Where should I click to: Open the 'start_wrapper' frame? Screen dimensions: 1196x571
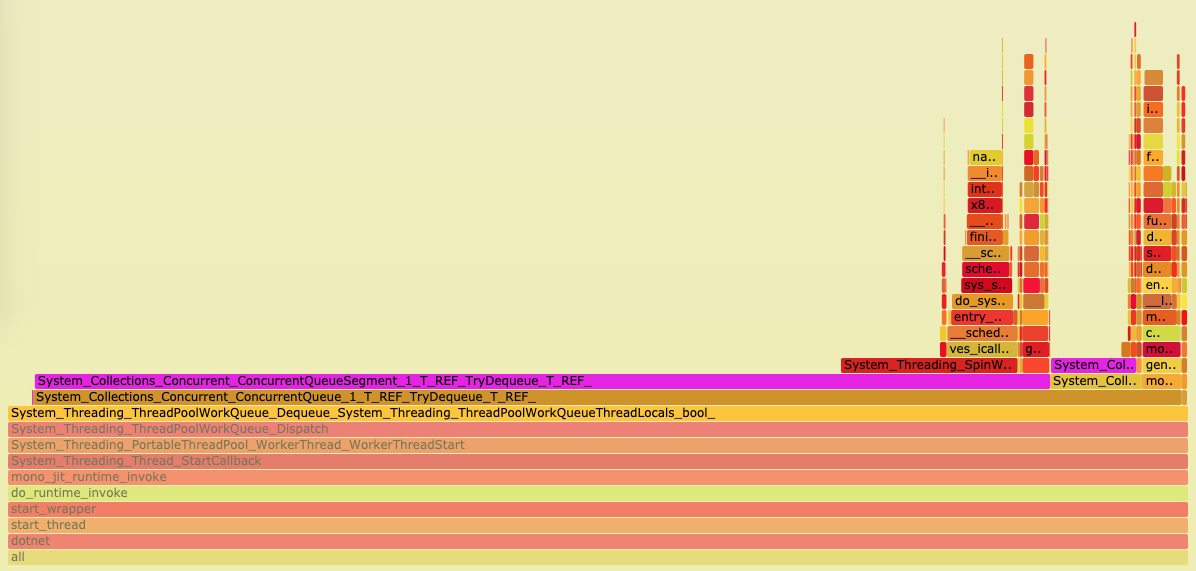pos(597,509)
